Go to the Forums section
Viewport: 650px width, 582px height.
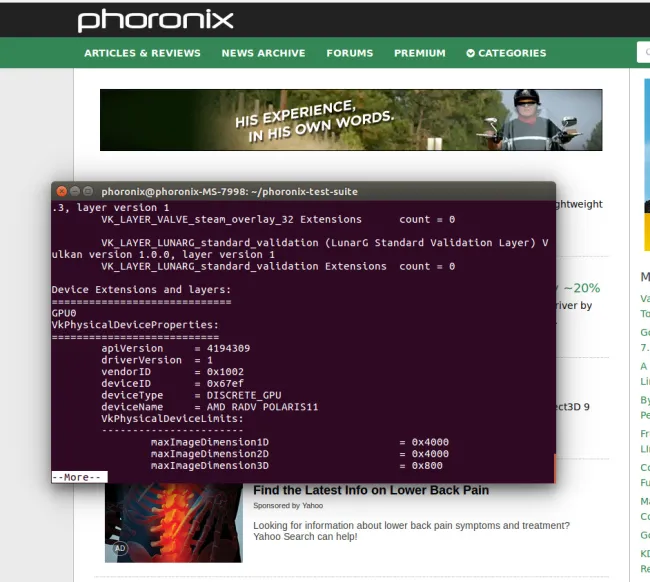click(x=349, y=53)
